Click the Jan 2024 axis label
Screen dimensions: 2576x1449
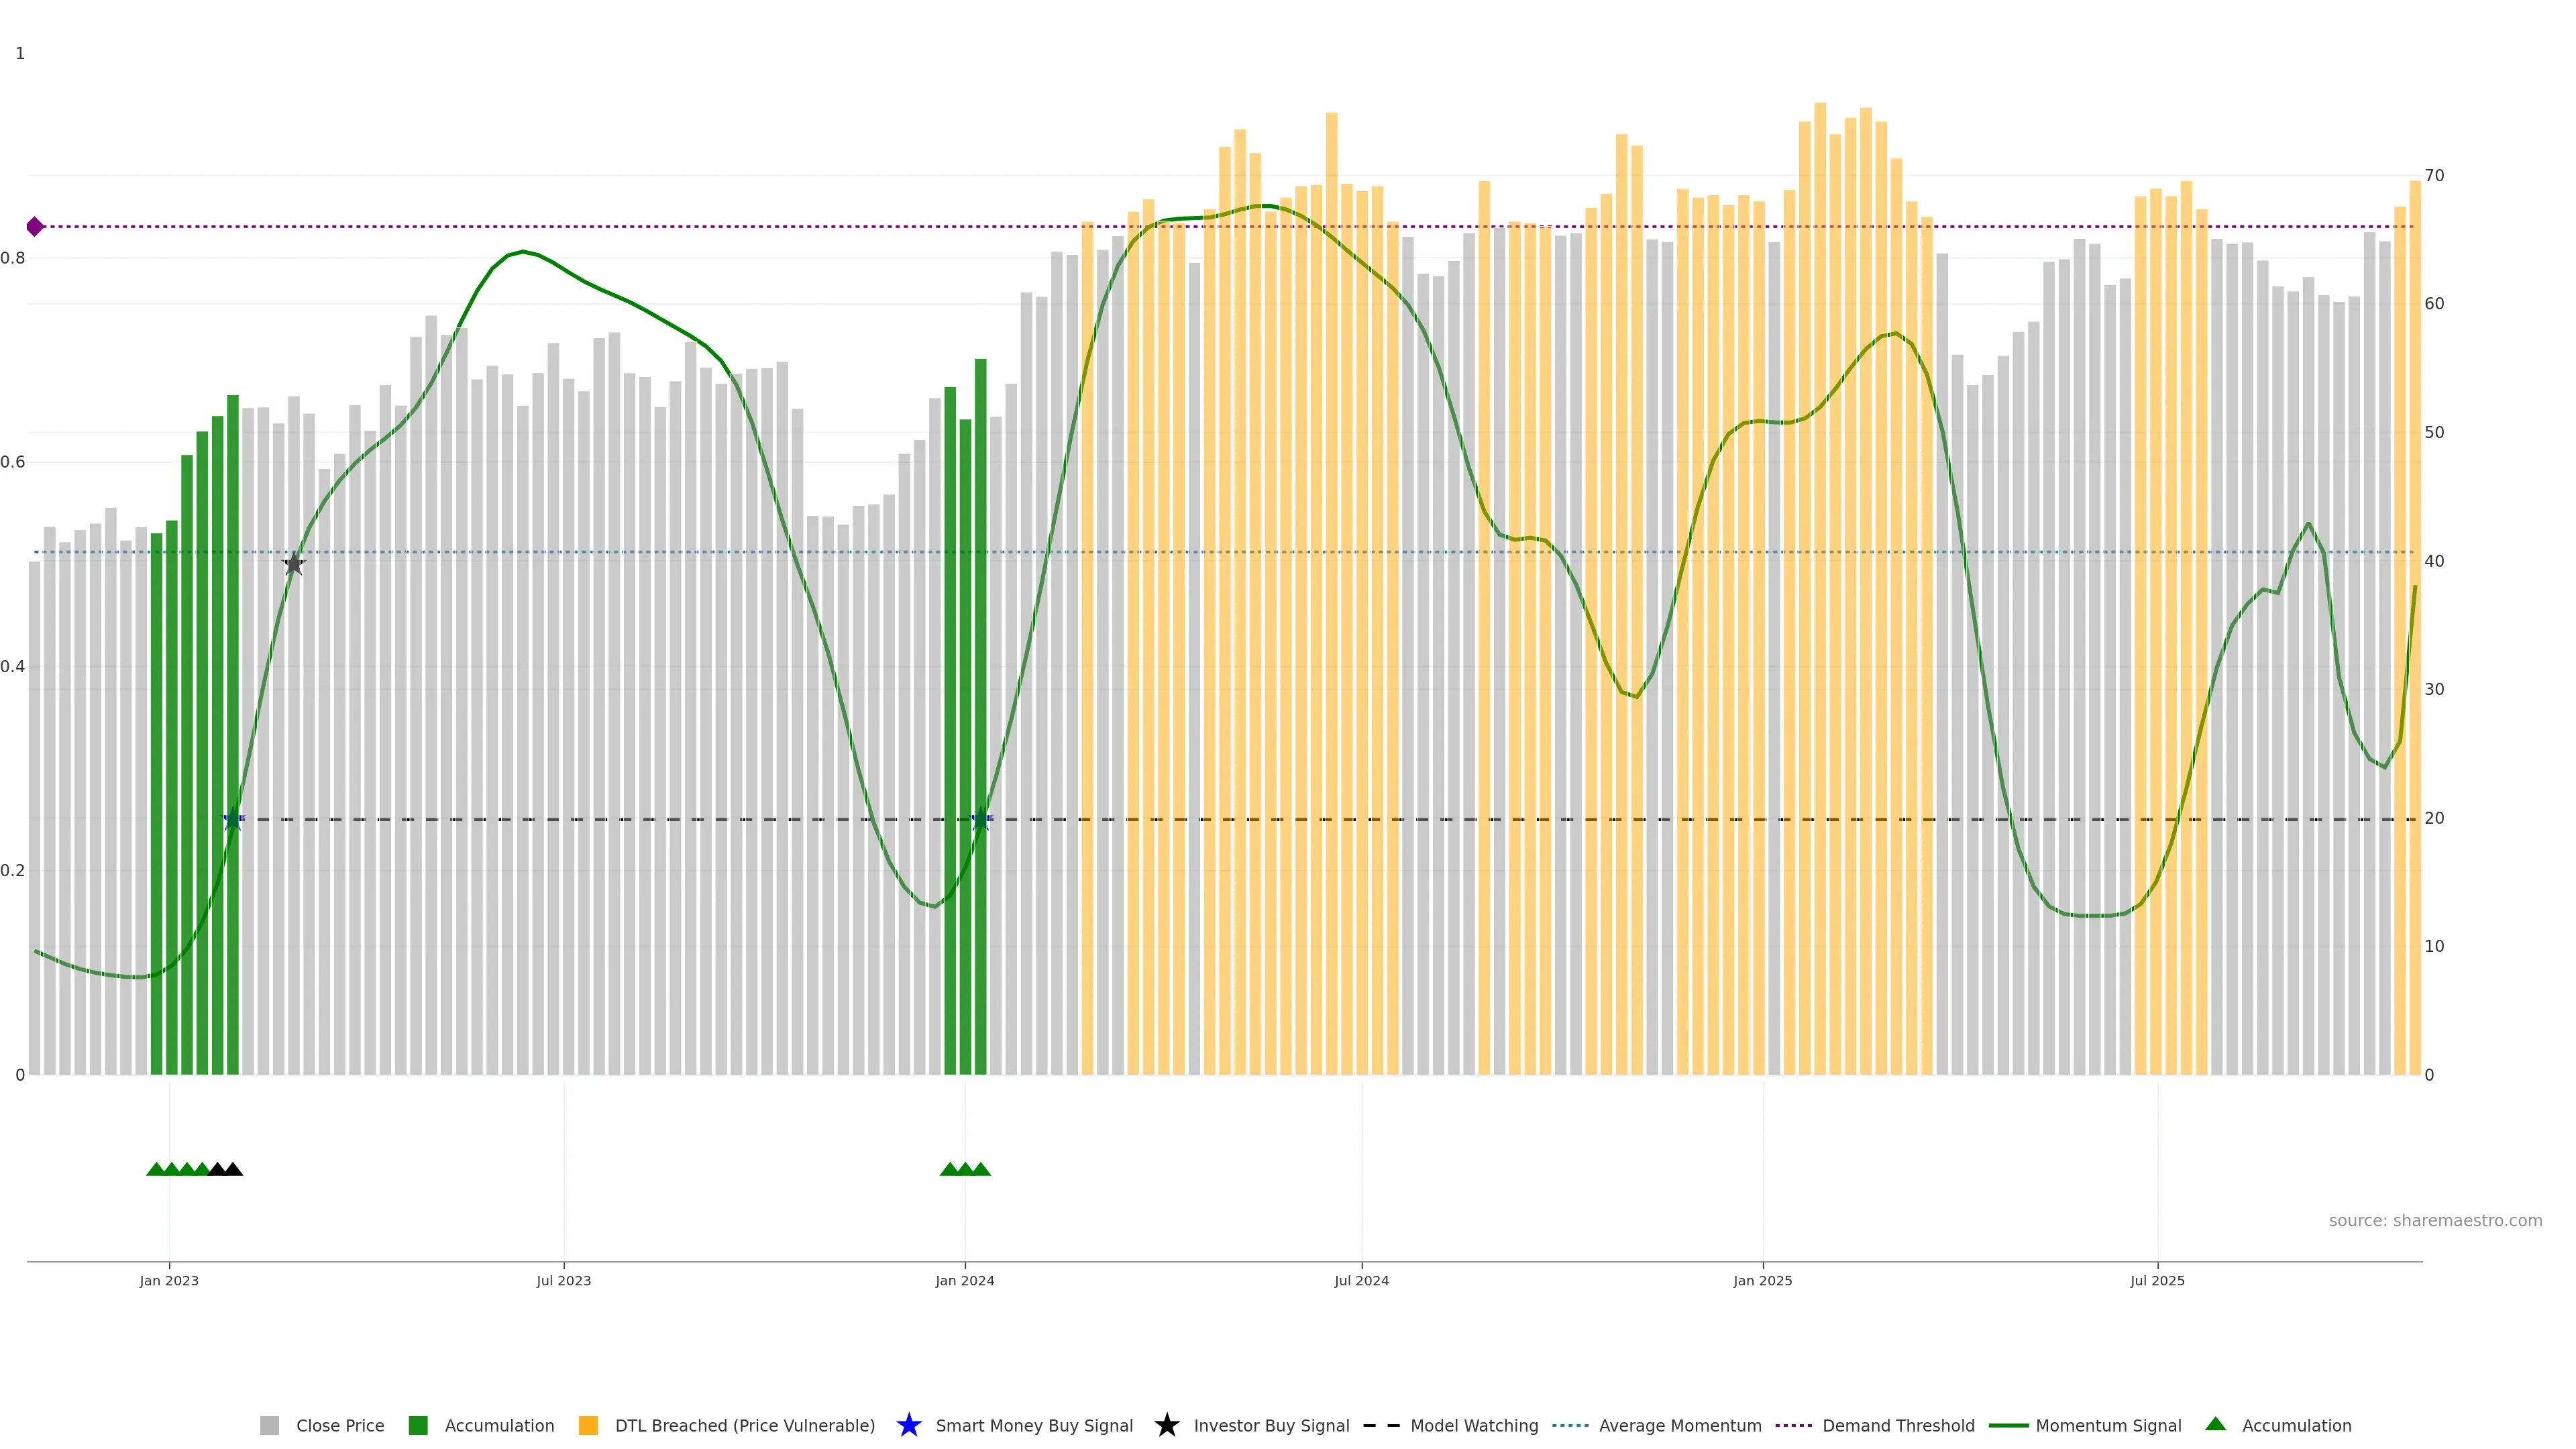point(964,1280)
